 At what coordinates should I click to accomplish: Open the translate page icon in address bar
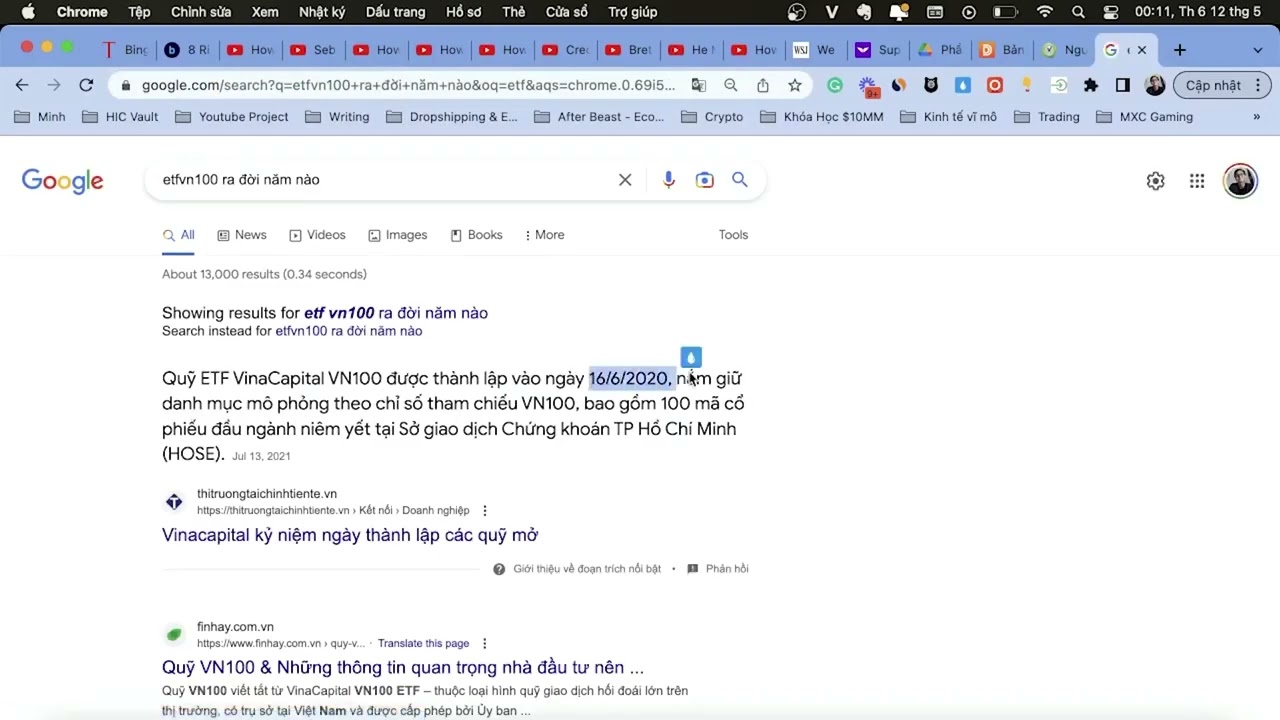699,85
